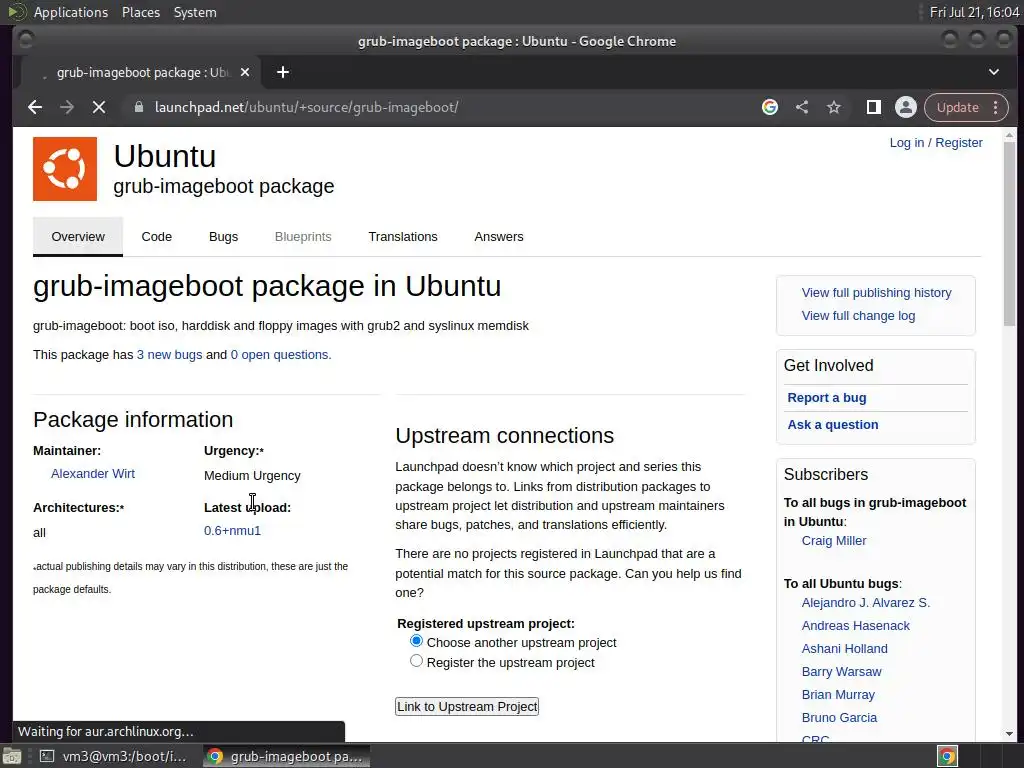This screenshot has height=768, width=1024.
Task: Bookmark this page with the star icon
Action: 834,107
